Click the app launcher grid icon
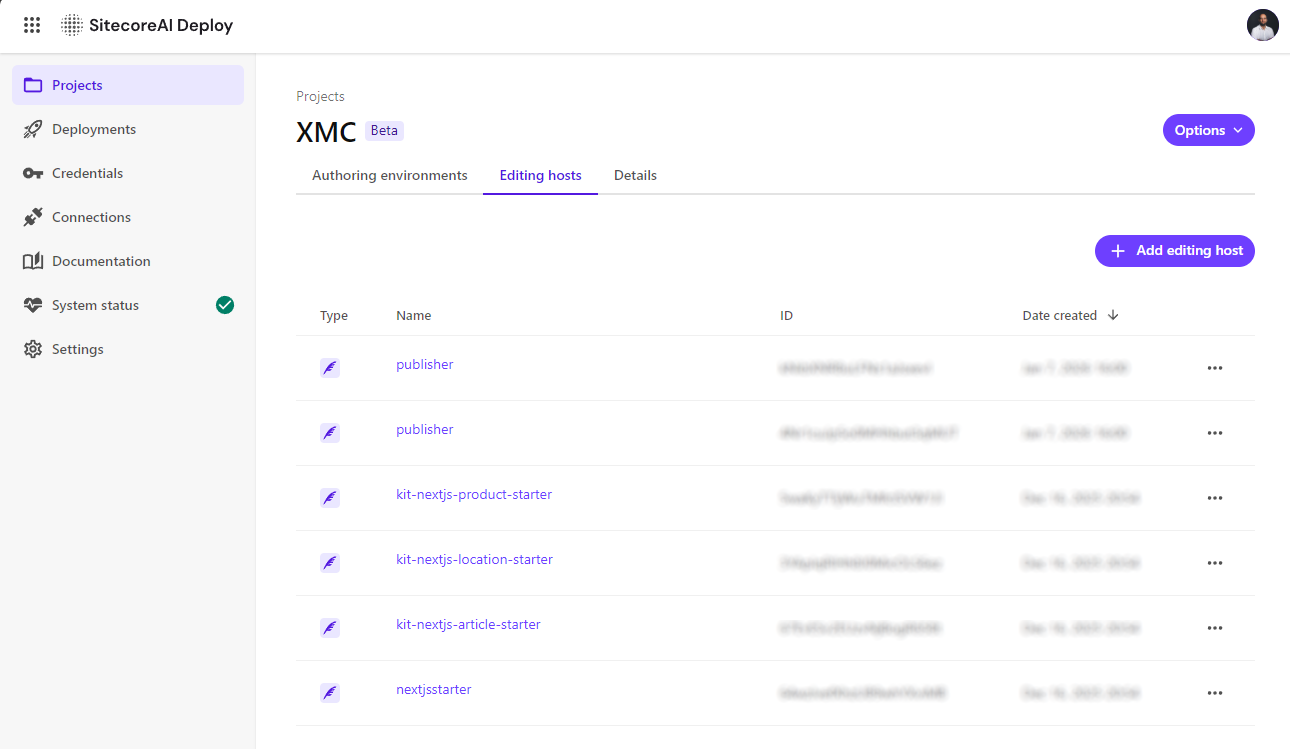 pyautogui.click(x=31, y=24)
